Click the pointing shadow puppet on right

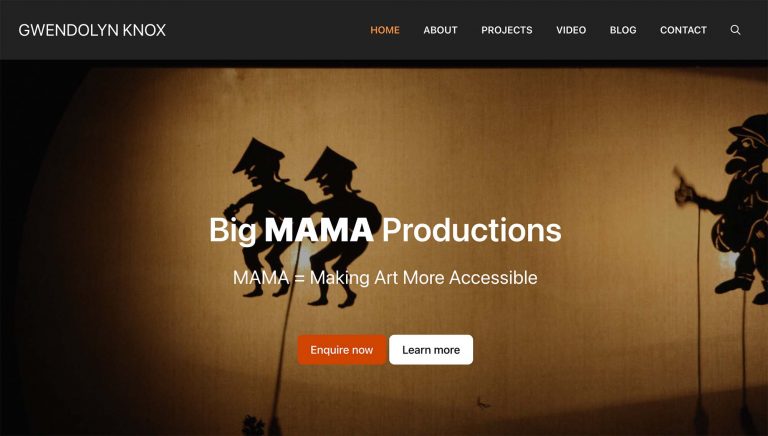tap(730, 208)
